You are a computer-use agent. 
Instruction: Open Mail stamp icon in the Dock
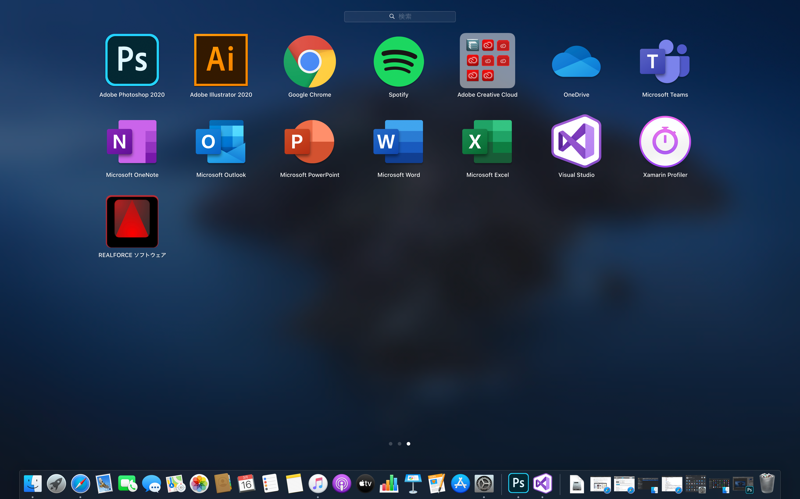point(104,483)
